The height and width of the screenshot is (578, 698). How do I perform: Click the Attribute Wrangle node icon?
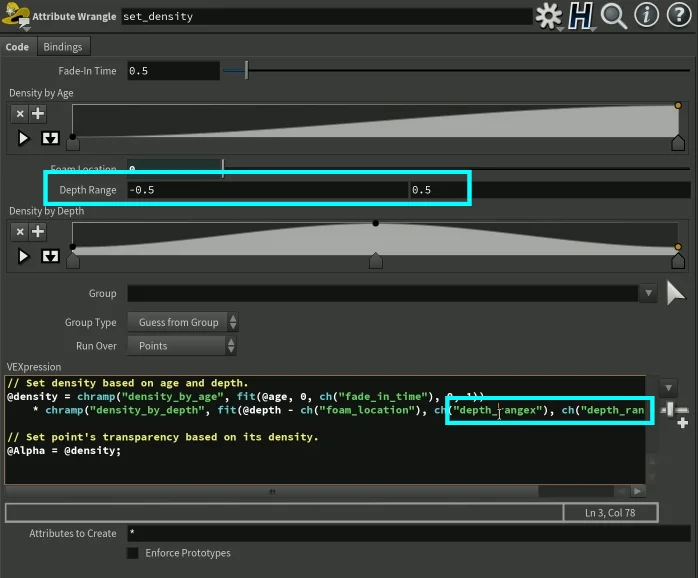(x=16, y=15)
